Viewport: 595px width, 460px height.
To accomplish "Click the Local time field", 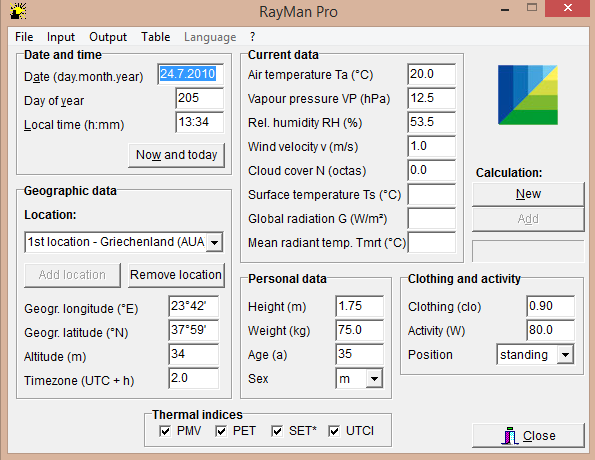I will (x=200, y=122).
